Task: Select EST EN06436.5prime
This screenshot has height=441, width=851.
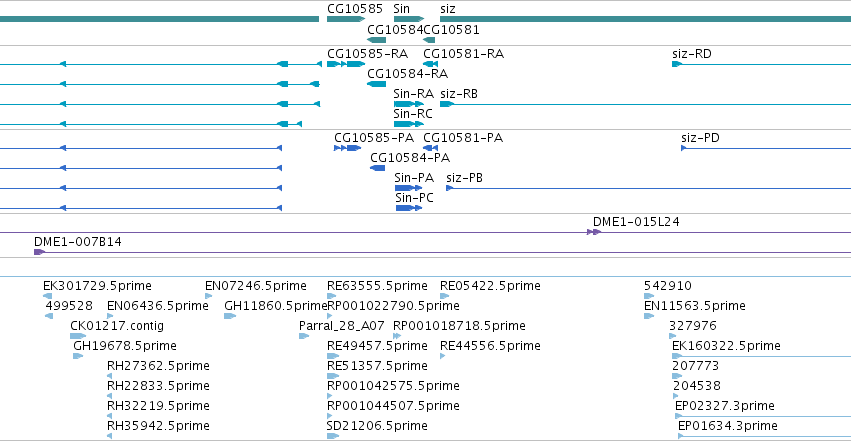Action: click(110, 316)
